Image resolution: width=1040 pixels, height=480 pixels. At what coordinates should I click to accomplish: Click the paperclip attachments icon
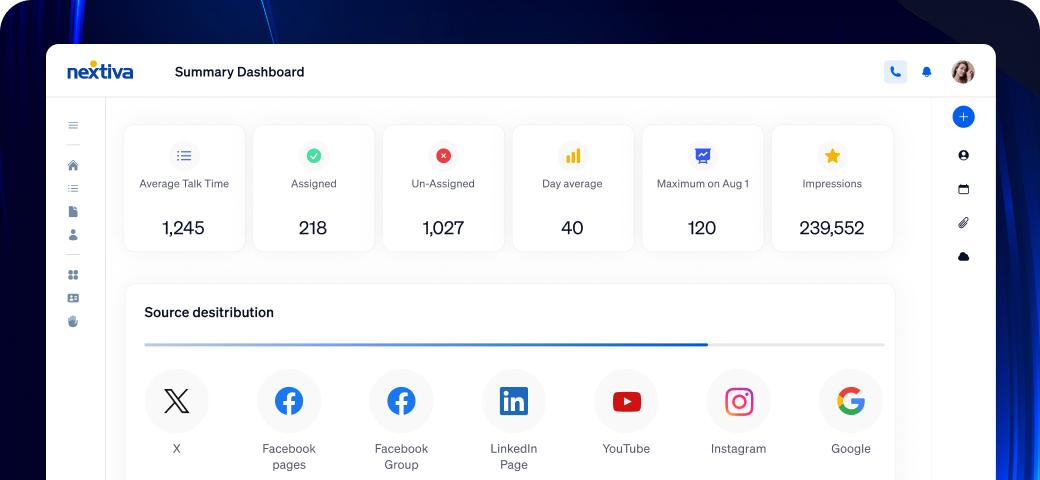[x=963, y=223]
